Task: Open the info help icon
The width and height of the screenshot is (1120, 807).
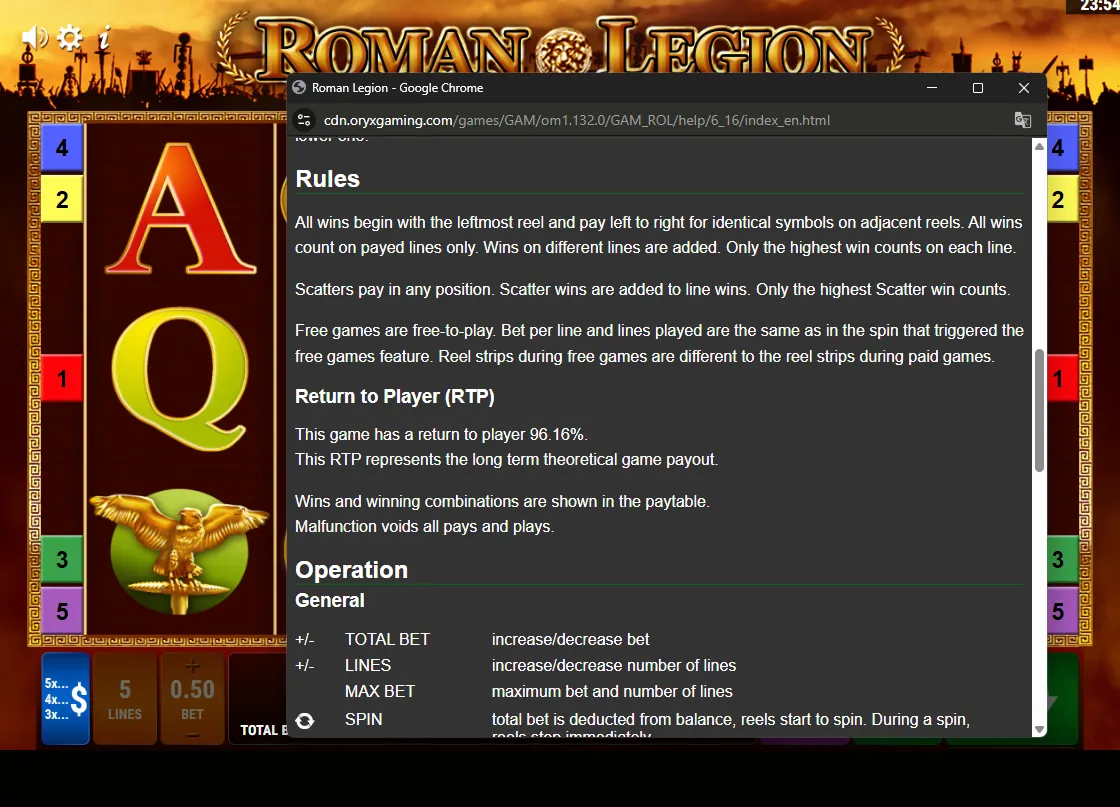Action: pyautogui.click(x=104, y=37)
